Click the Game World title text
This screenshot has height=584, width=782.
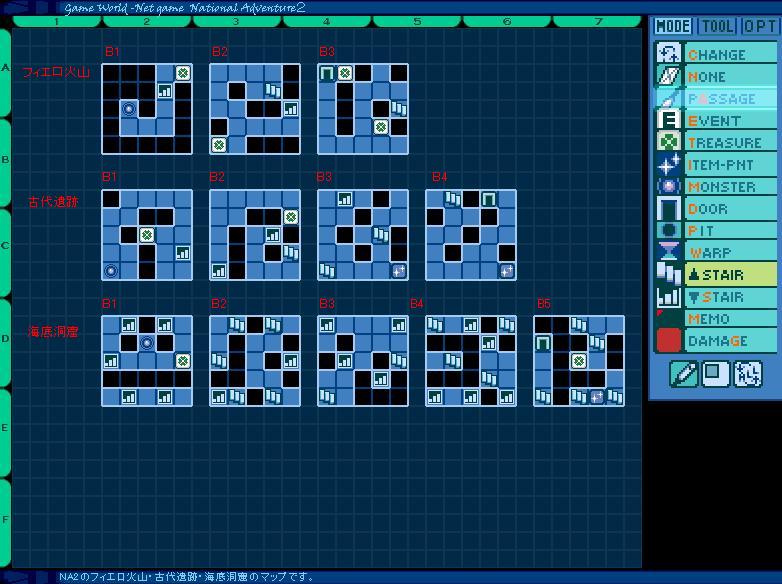(185, 7)
